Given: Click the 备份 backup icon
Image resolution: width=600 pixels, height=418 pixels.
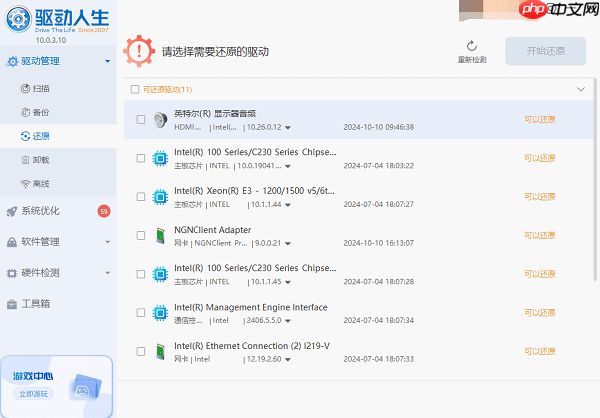Looking at the screenshot, I should (x=25, y=113).
